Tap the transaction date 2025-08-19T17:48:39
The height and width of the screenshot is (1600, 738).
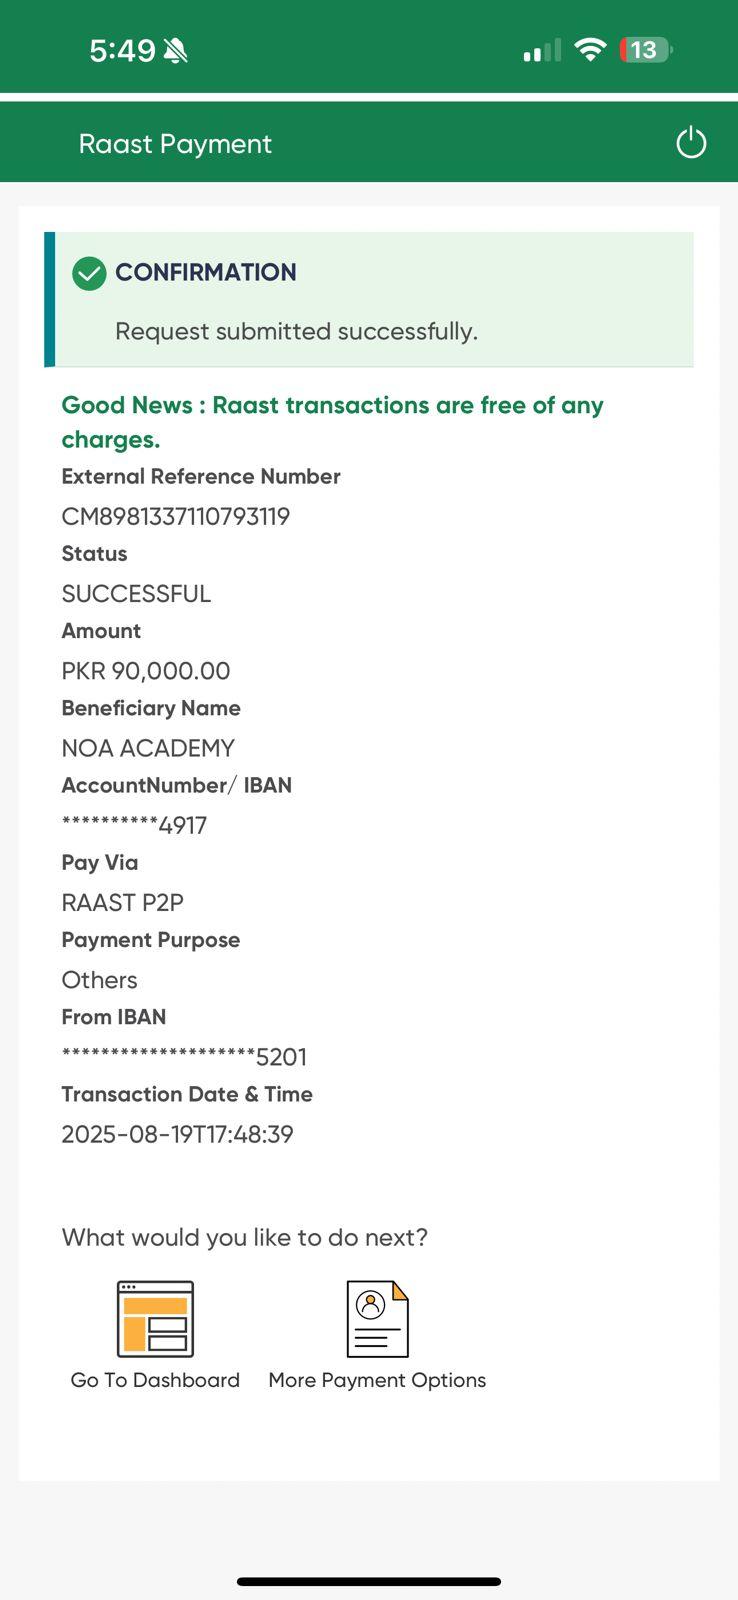point(177,1134)
